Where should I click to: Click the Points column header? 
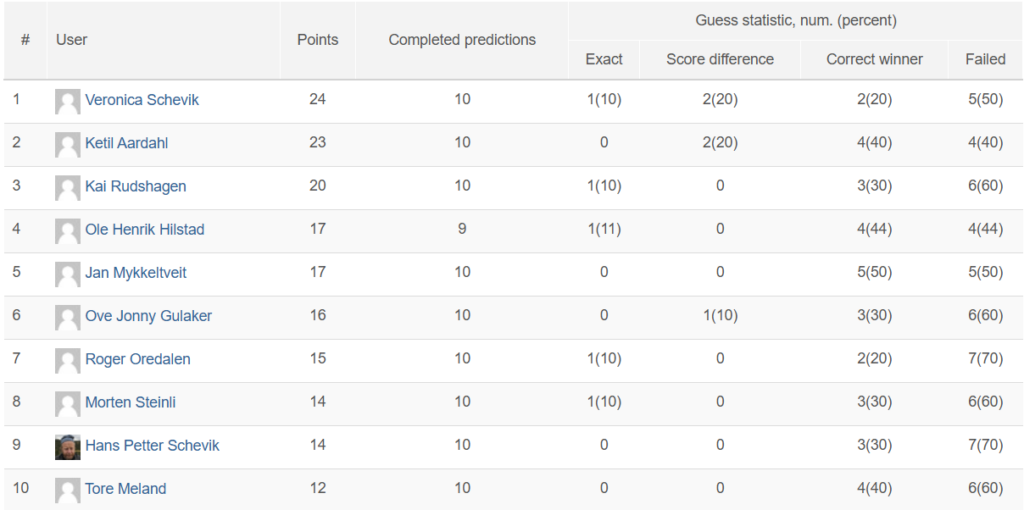tap(318, 40)
